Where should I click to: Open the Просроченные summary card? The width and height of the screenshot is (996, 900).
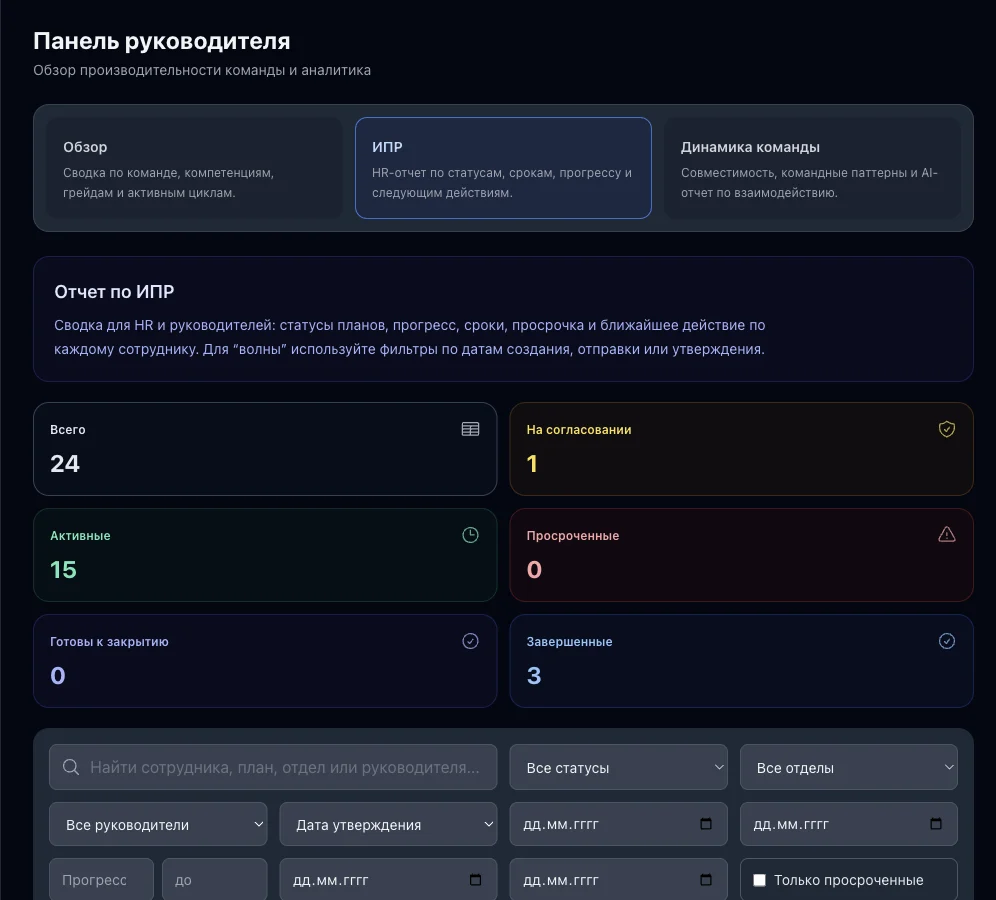click(x=741, y=555)
